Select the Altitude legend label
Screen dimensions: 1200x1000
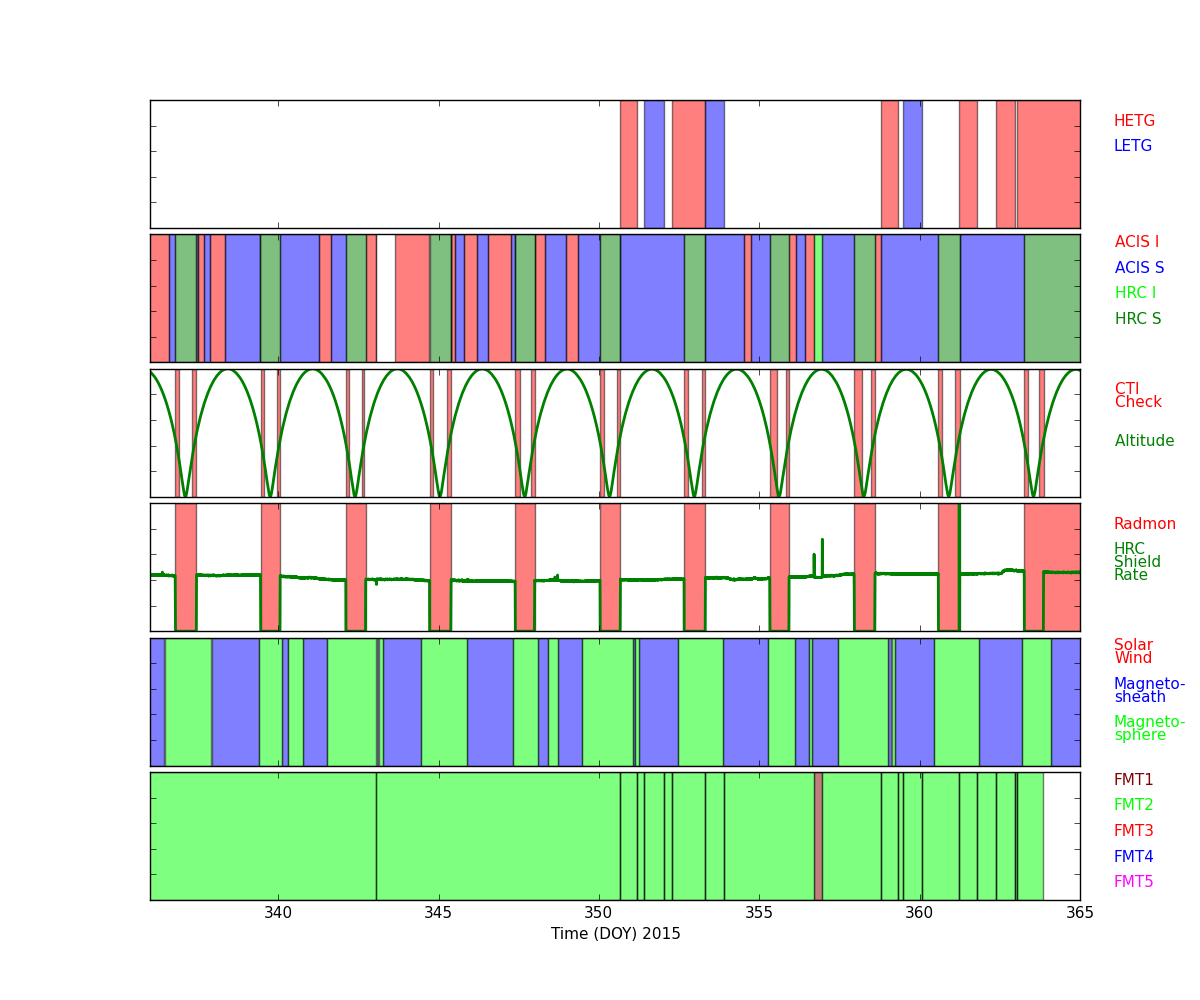point(1144,441)
